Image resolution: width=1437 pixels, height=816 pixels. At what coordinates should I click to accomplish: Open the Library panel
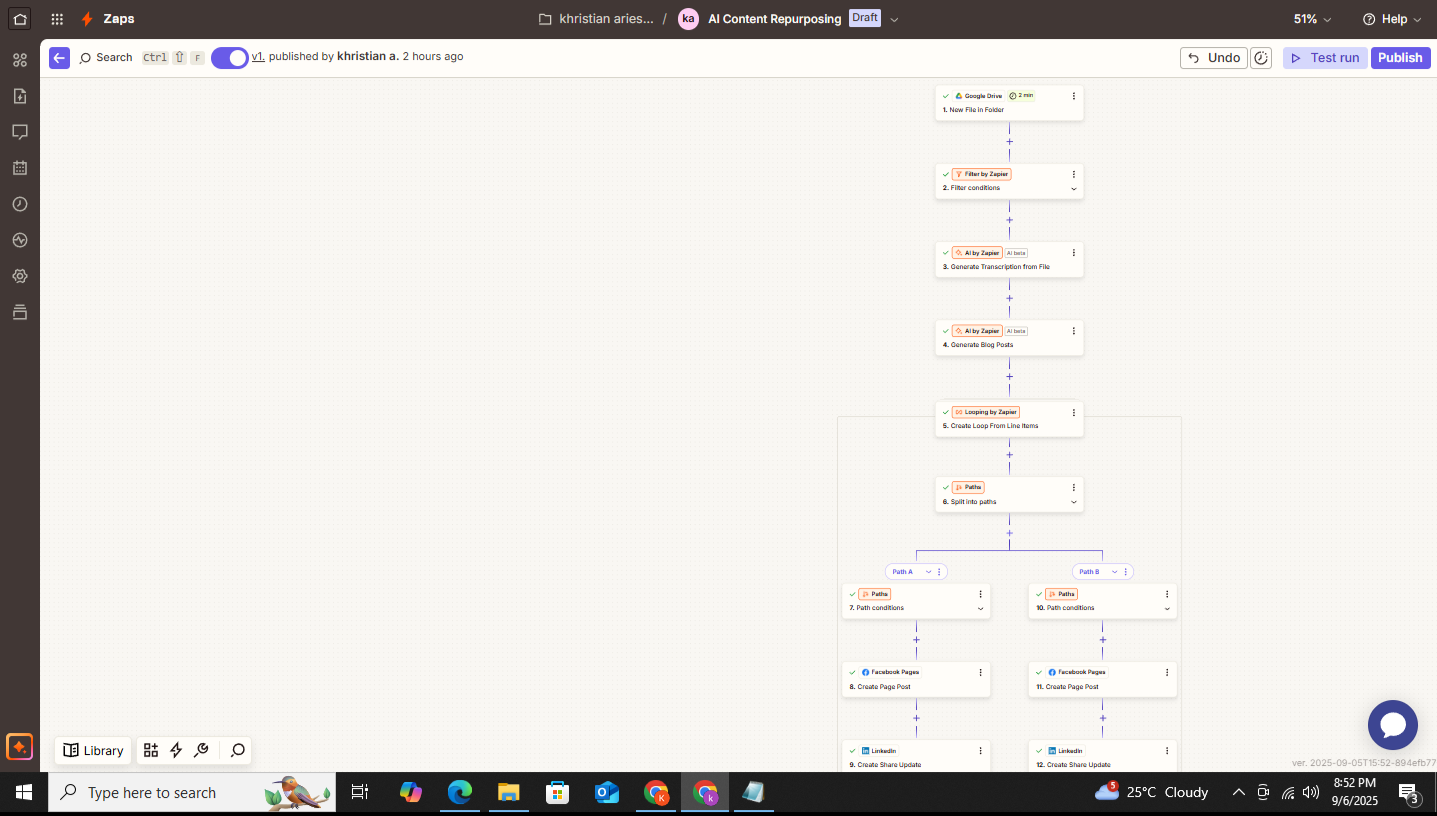(93, 750)
